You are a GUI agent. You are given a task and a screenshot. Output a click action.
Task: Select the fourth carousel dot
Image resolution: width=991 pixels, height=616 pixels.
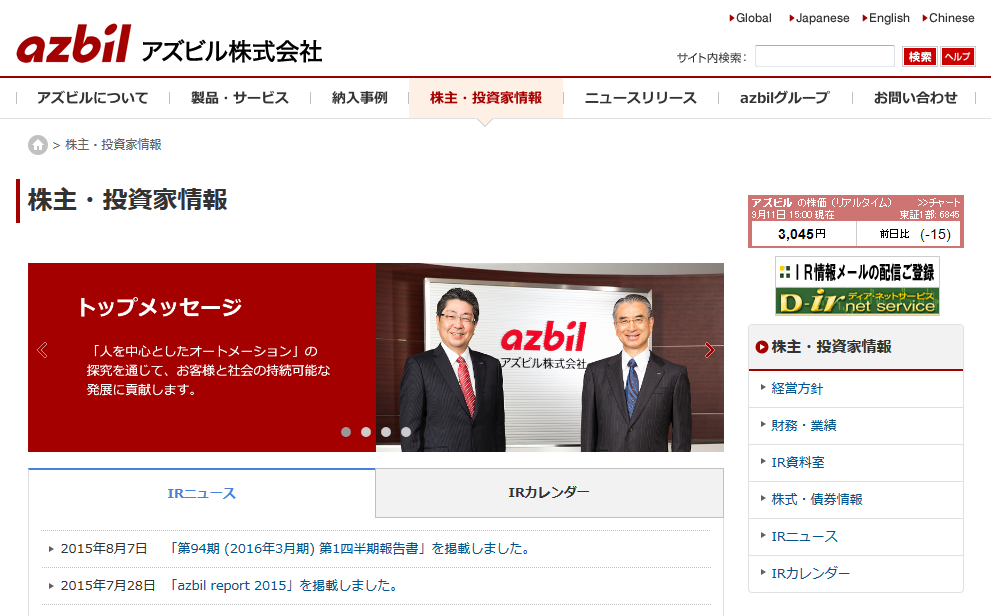(x=406, y=432)
